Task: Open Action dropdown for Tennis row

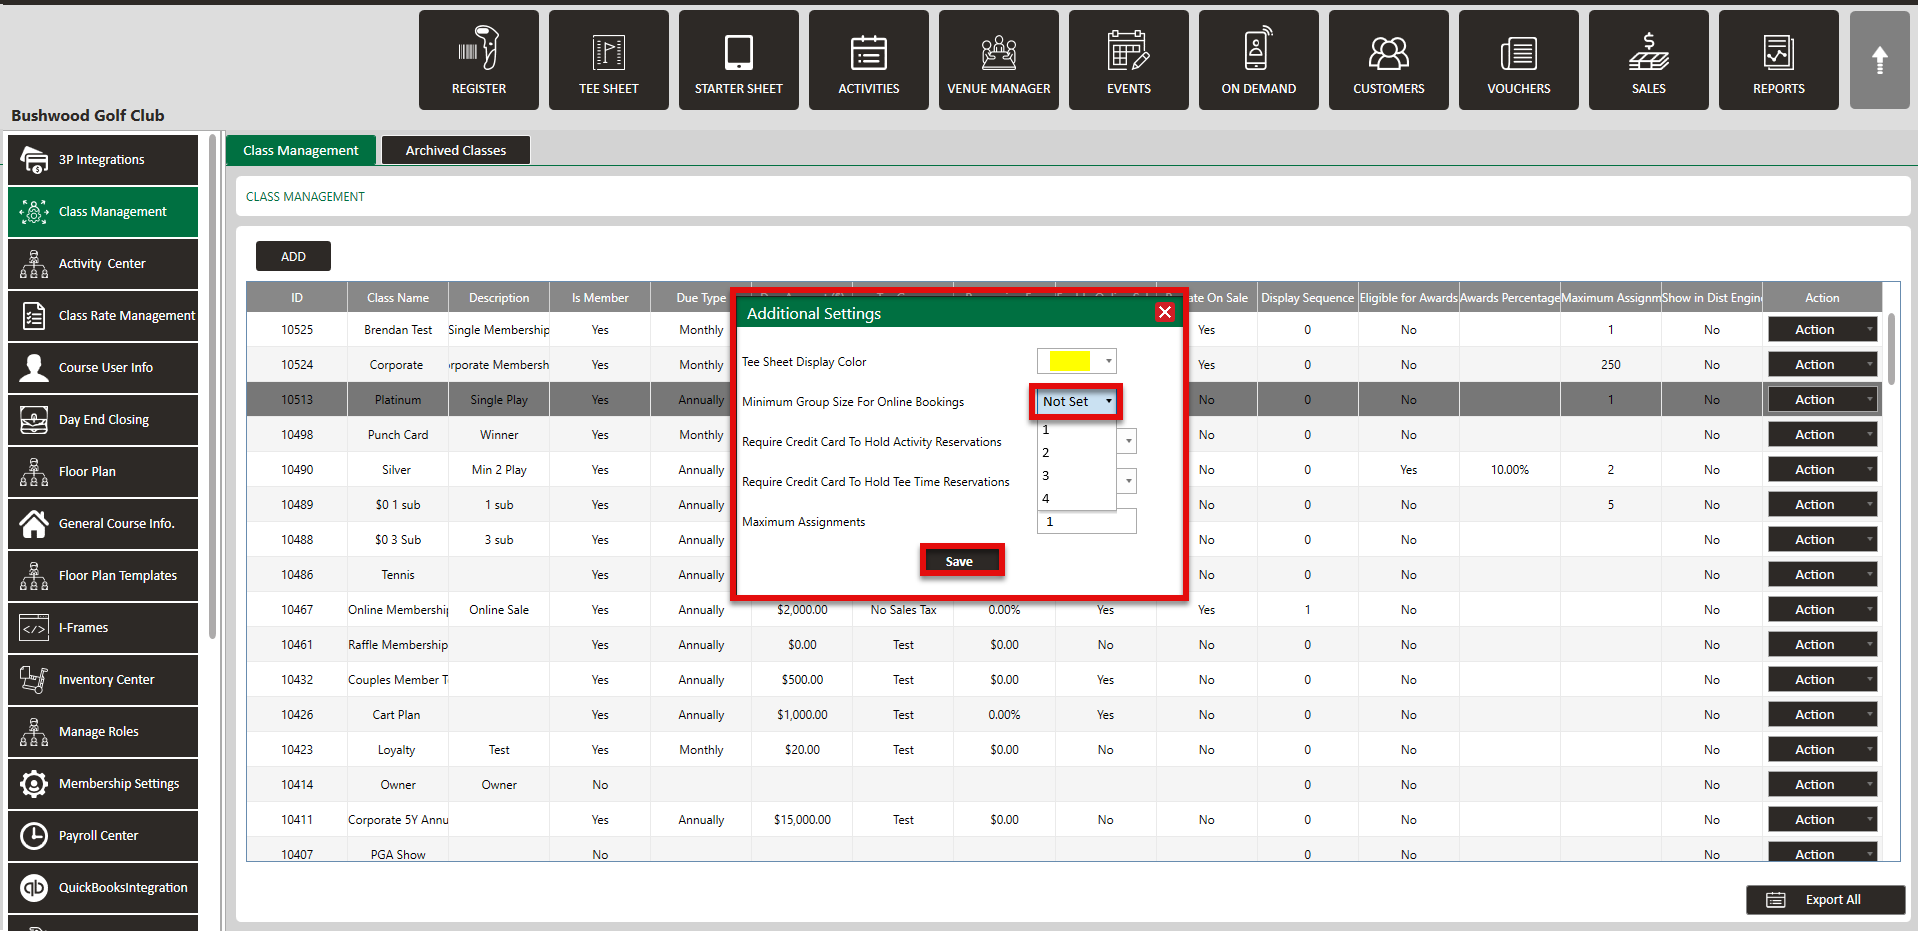Action: [x=1822, y=575]
